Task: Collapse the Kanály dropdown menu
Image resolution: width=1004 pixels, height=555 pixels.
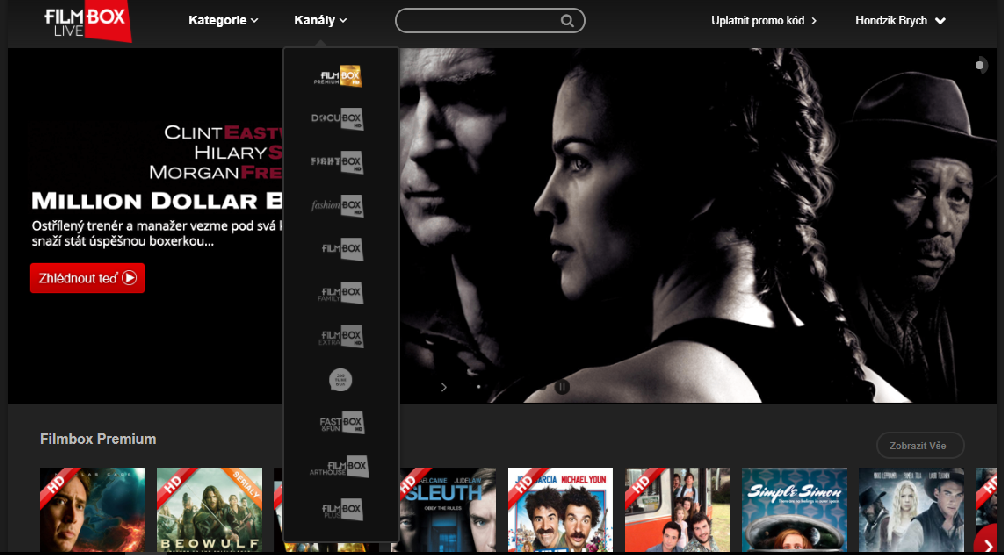Action: (x=320, y=20)
